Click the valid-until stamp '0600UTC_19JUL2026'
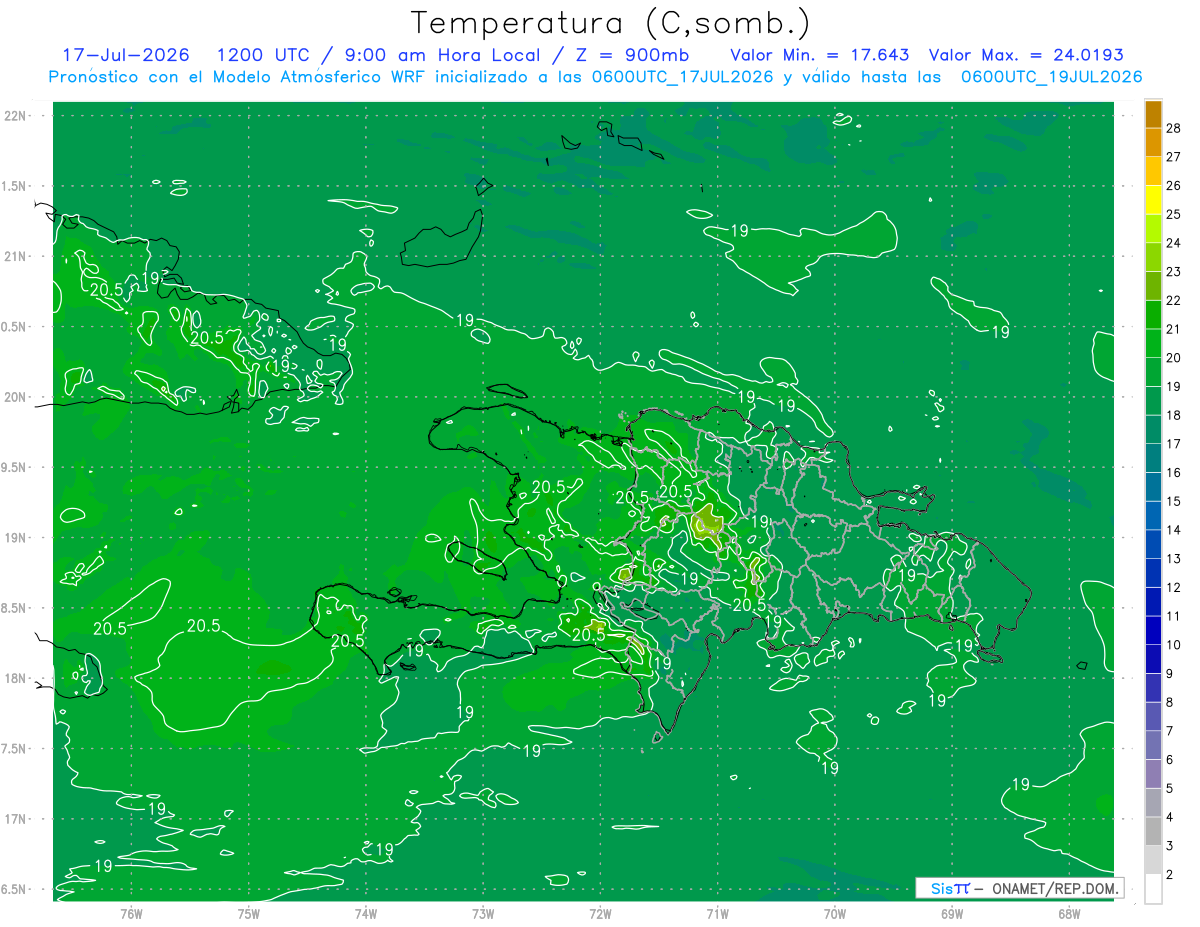This screenshot has height=927, width=1200. click(x=1051, y=77)
